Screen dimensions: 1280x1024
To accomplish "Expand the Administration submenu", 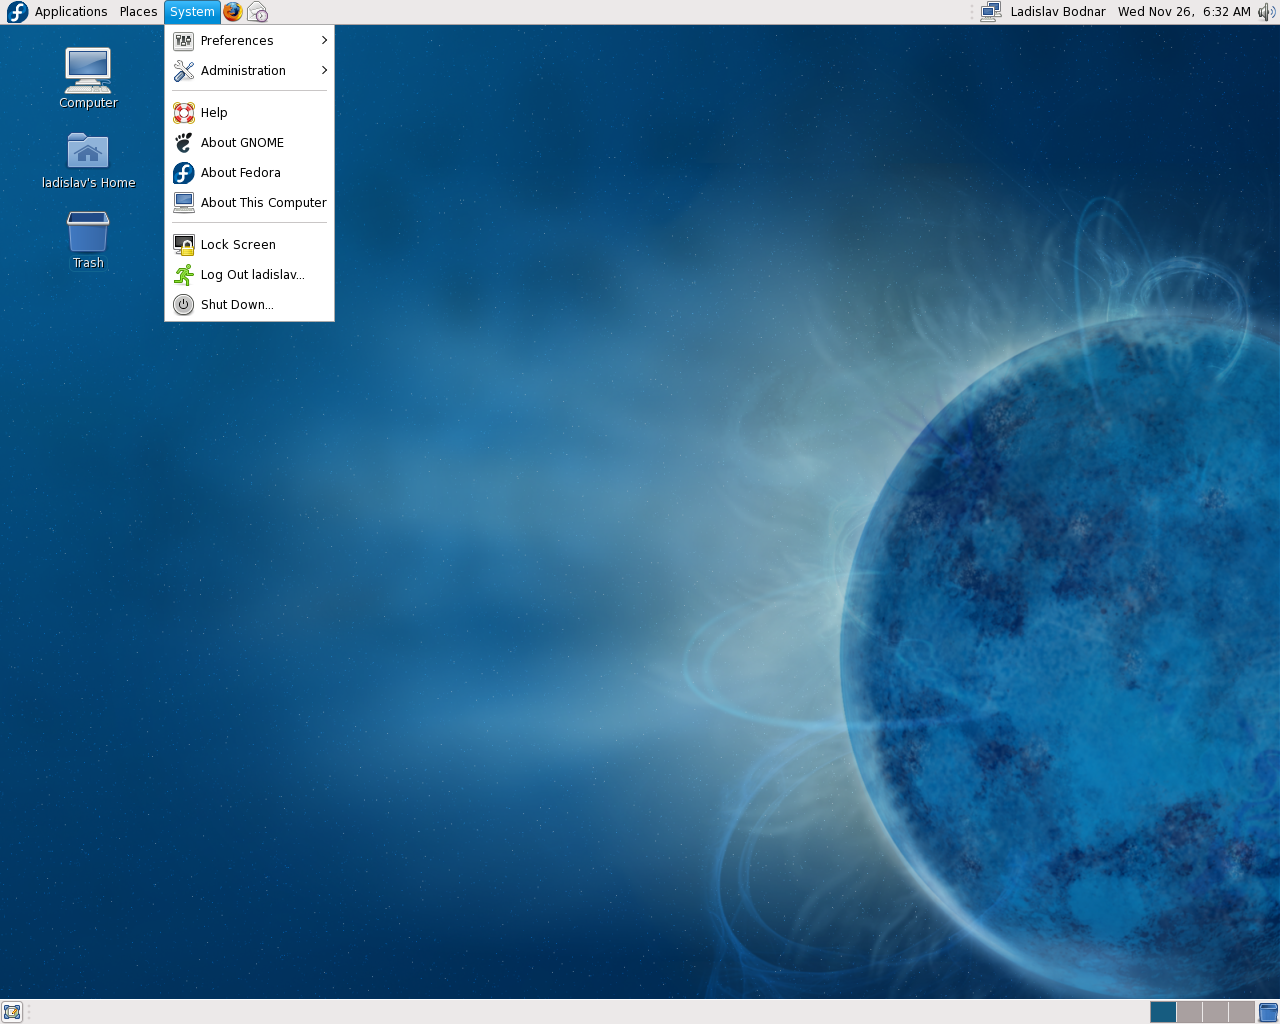I will tap(249, 71).
